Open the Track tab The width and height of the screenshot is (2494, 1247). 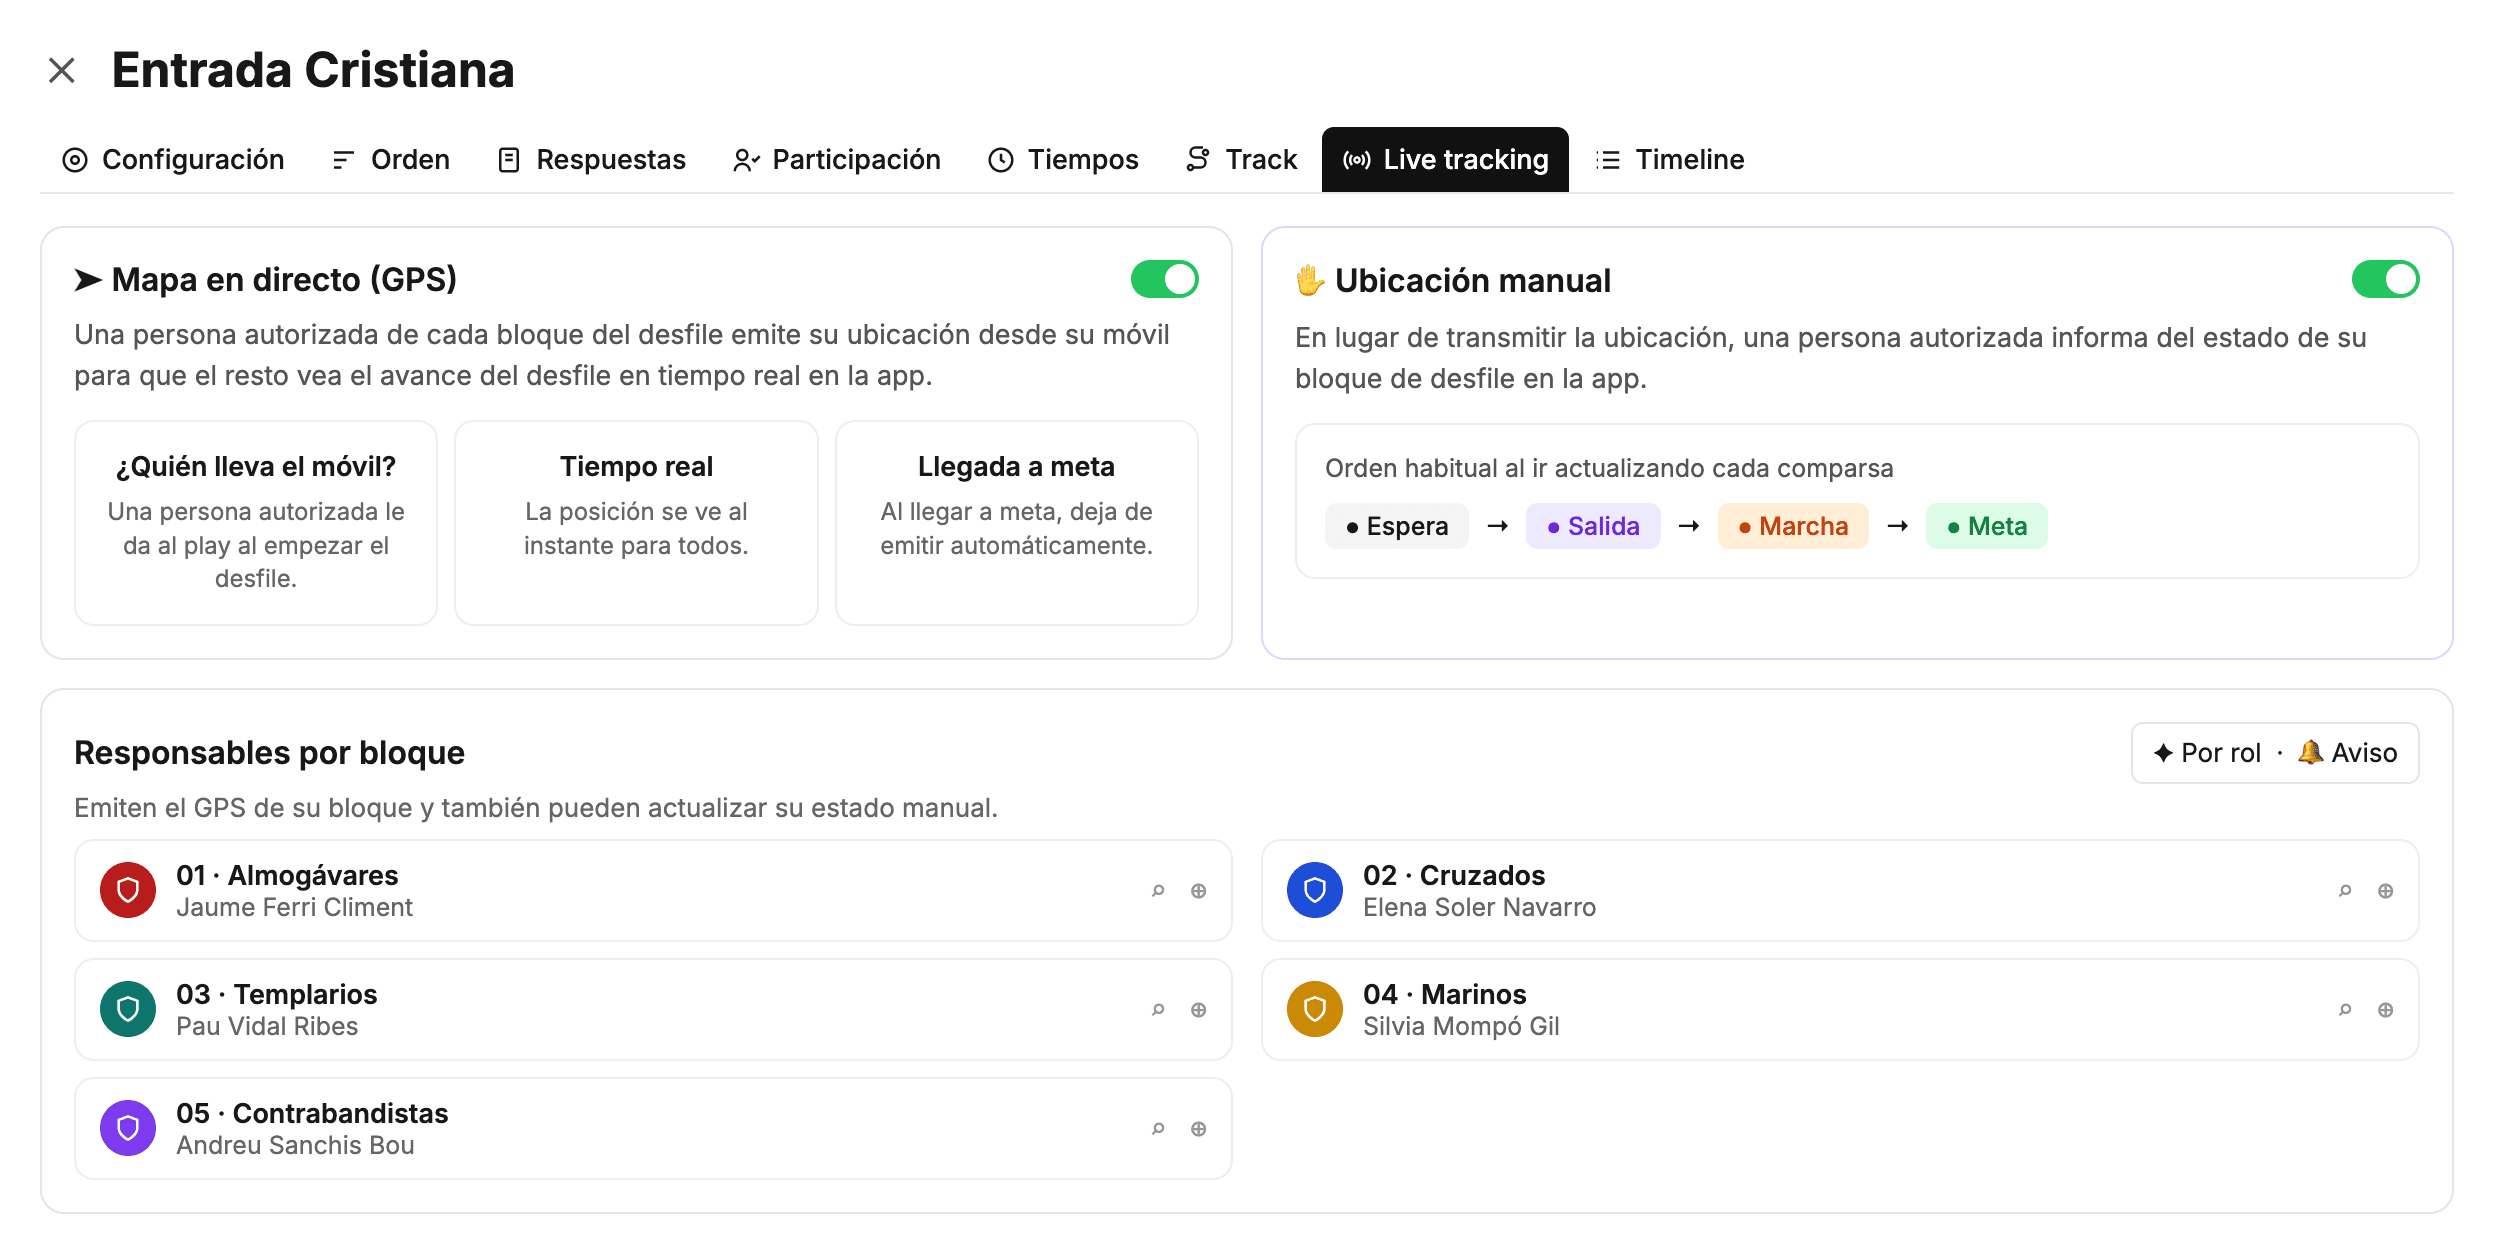click(1241, 160)
